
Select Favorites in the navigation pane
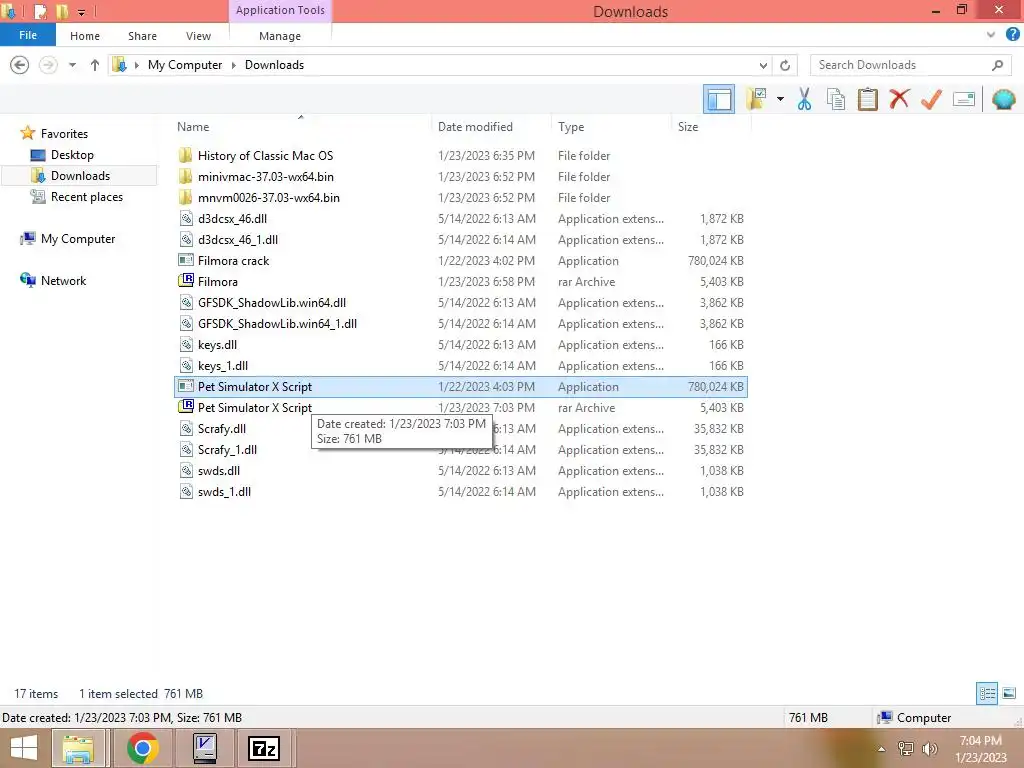click(64, 133)
